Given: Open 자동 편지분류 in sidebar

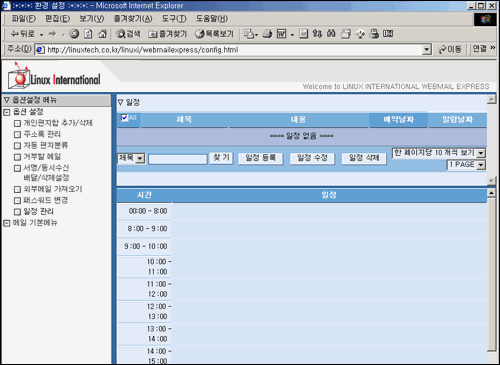Looking at the screenshot, I should 46,145.
